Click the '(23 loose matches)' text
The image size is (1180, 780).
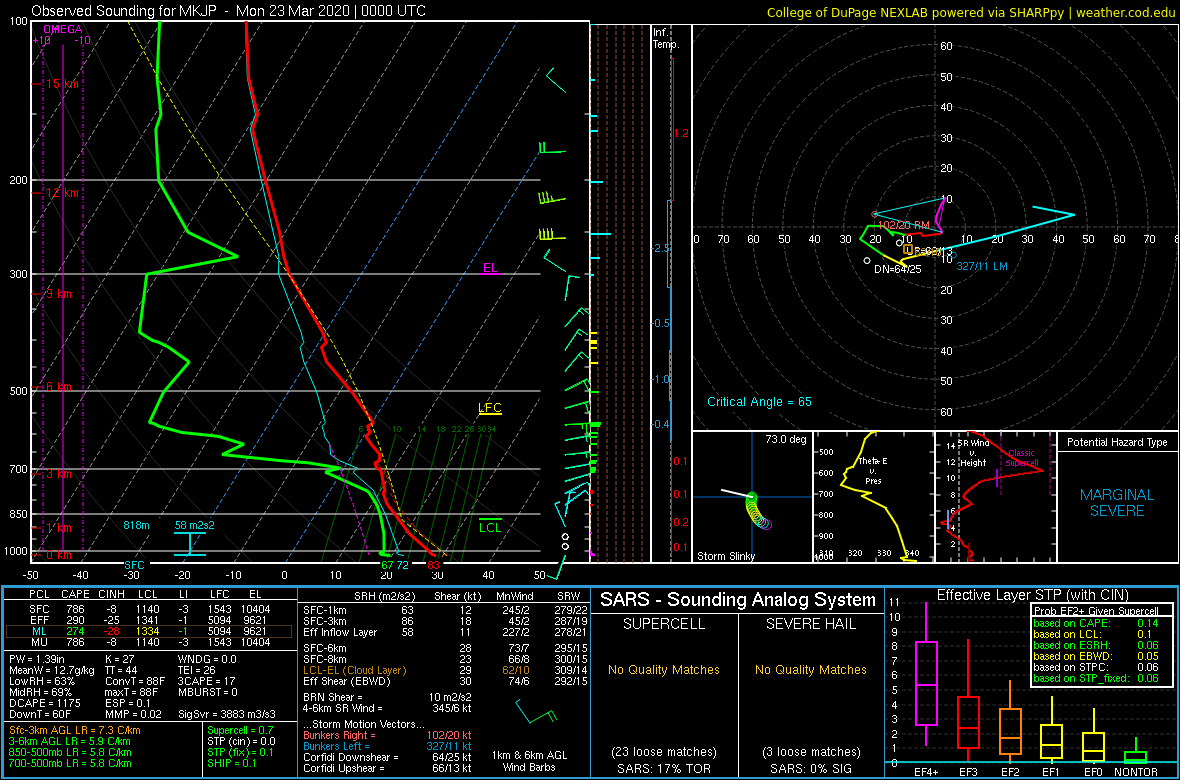[x=665, y=751]
